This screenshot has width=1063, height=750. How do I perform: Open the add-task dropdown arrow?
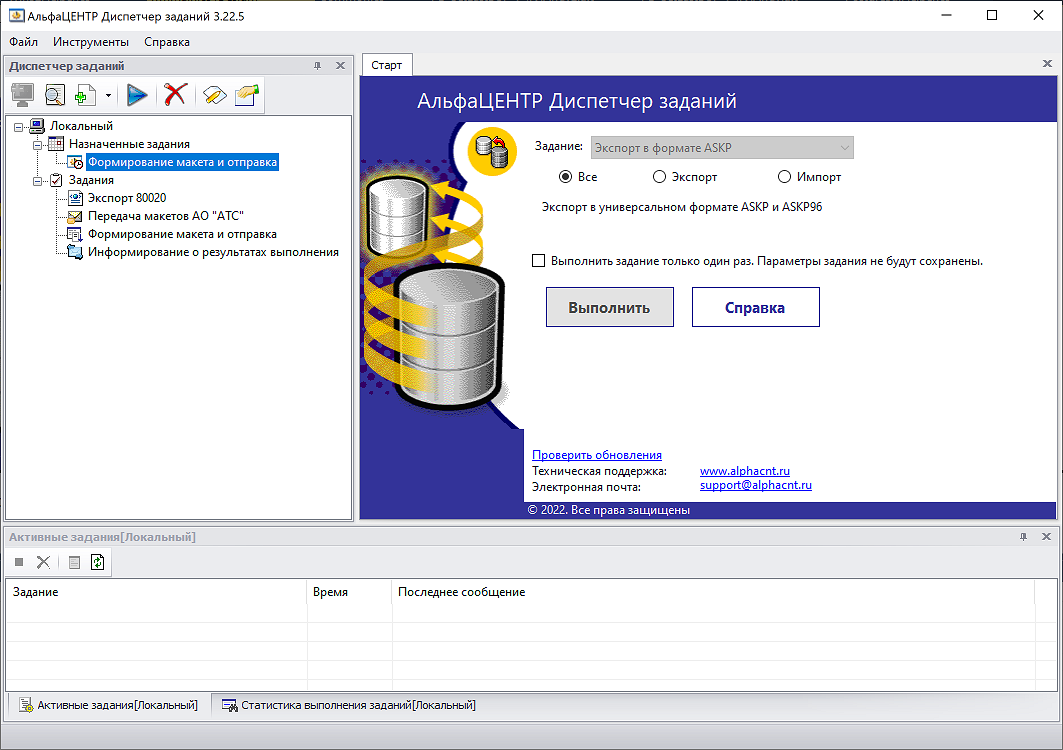[x=108, y=96]
